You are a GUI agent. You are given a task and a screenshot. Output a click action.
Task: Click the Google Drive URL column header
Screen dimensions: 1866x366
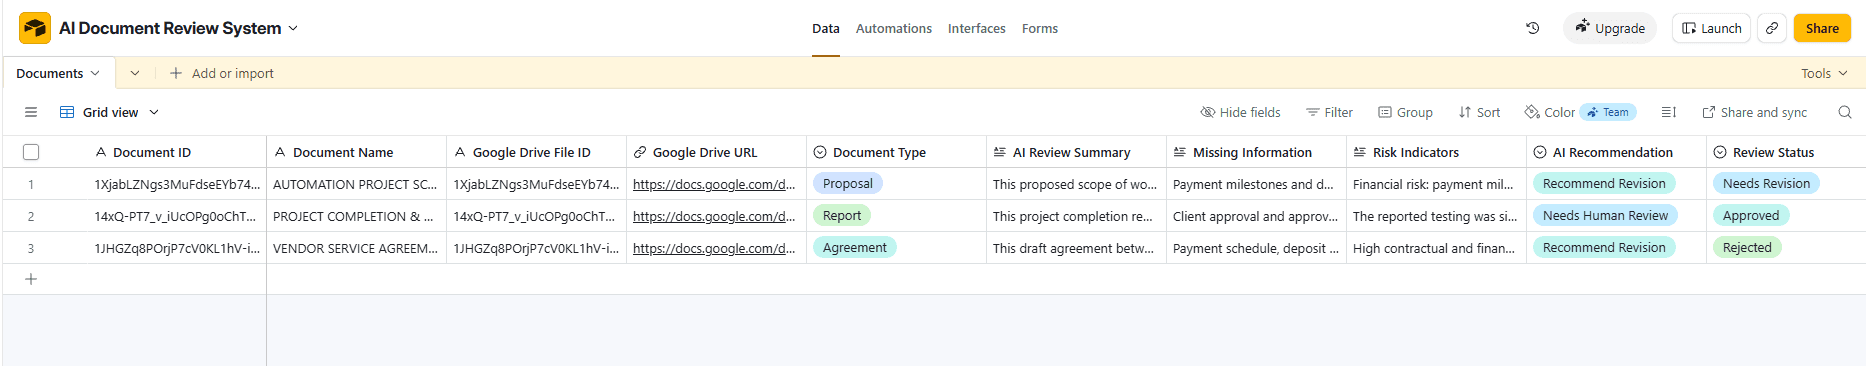point(717,152)
